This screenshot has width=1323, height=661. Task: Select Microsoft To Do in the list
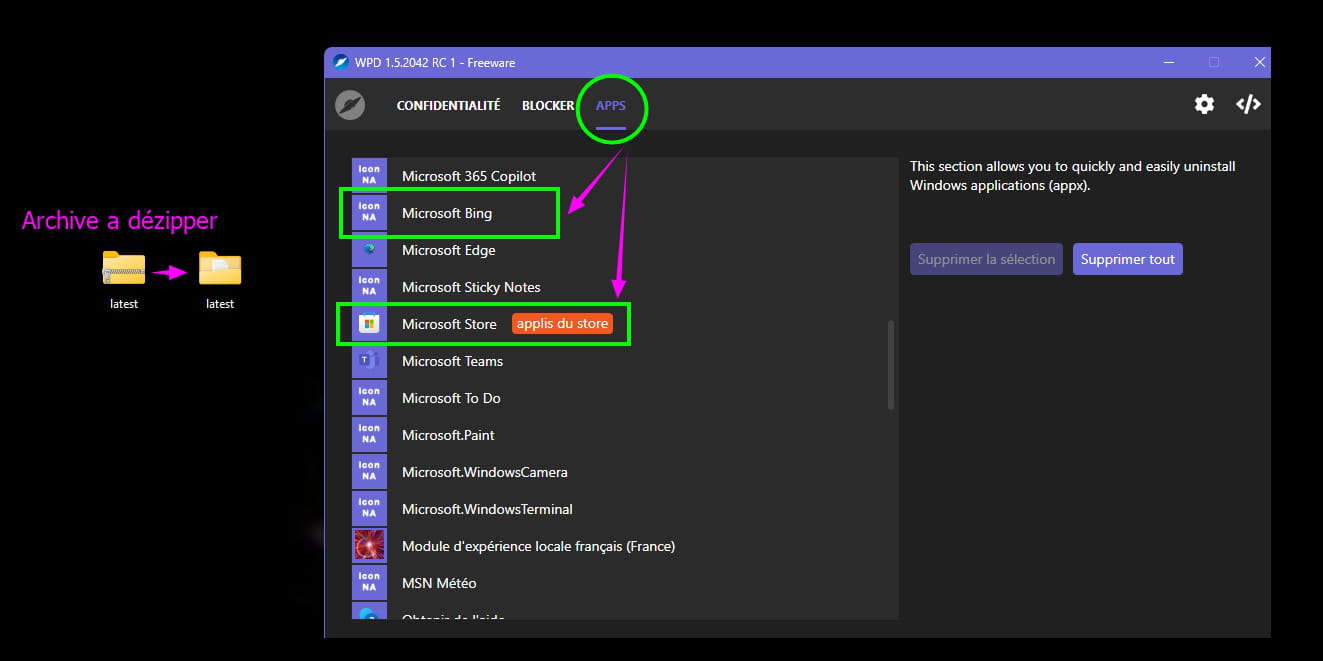625,398
